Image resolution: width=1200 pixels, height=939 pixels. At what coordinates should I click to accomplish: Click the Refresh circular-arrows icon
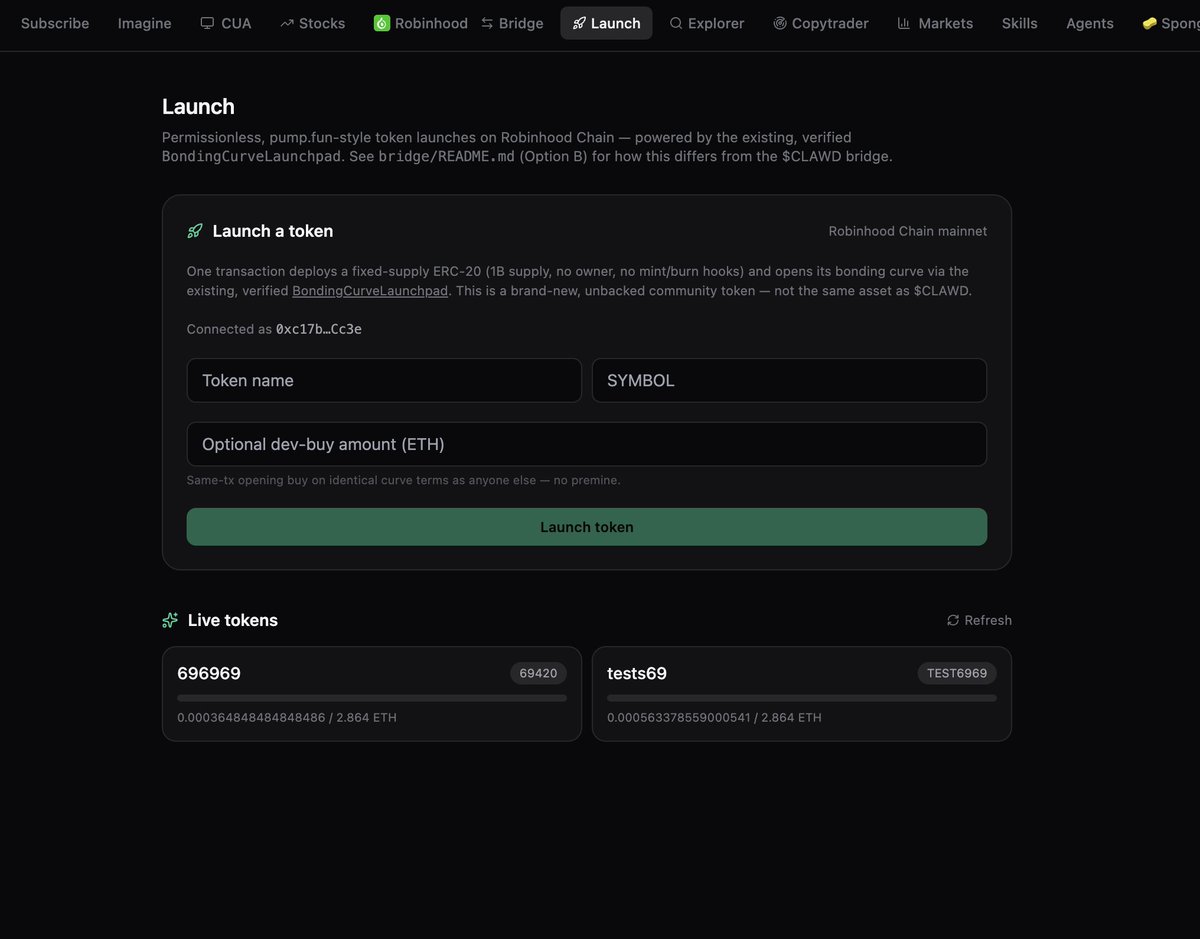pyautogui.click(x=953, y=620)
